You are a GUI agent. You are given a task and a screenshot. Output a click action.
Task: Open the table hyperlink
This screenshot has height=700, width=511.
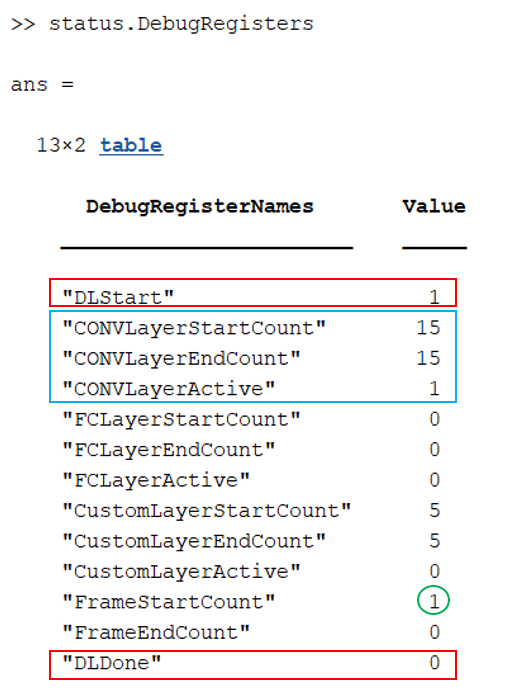[131, 146]
